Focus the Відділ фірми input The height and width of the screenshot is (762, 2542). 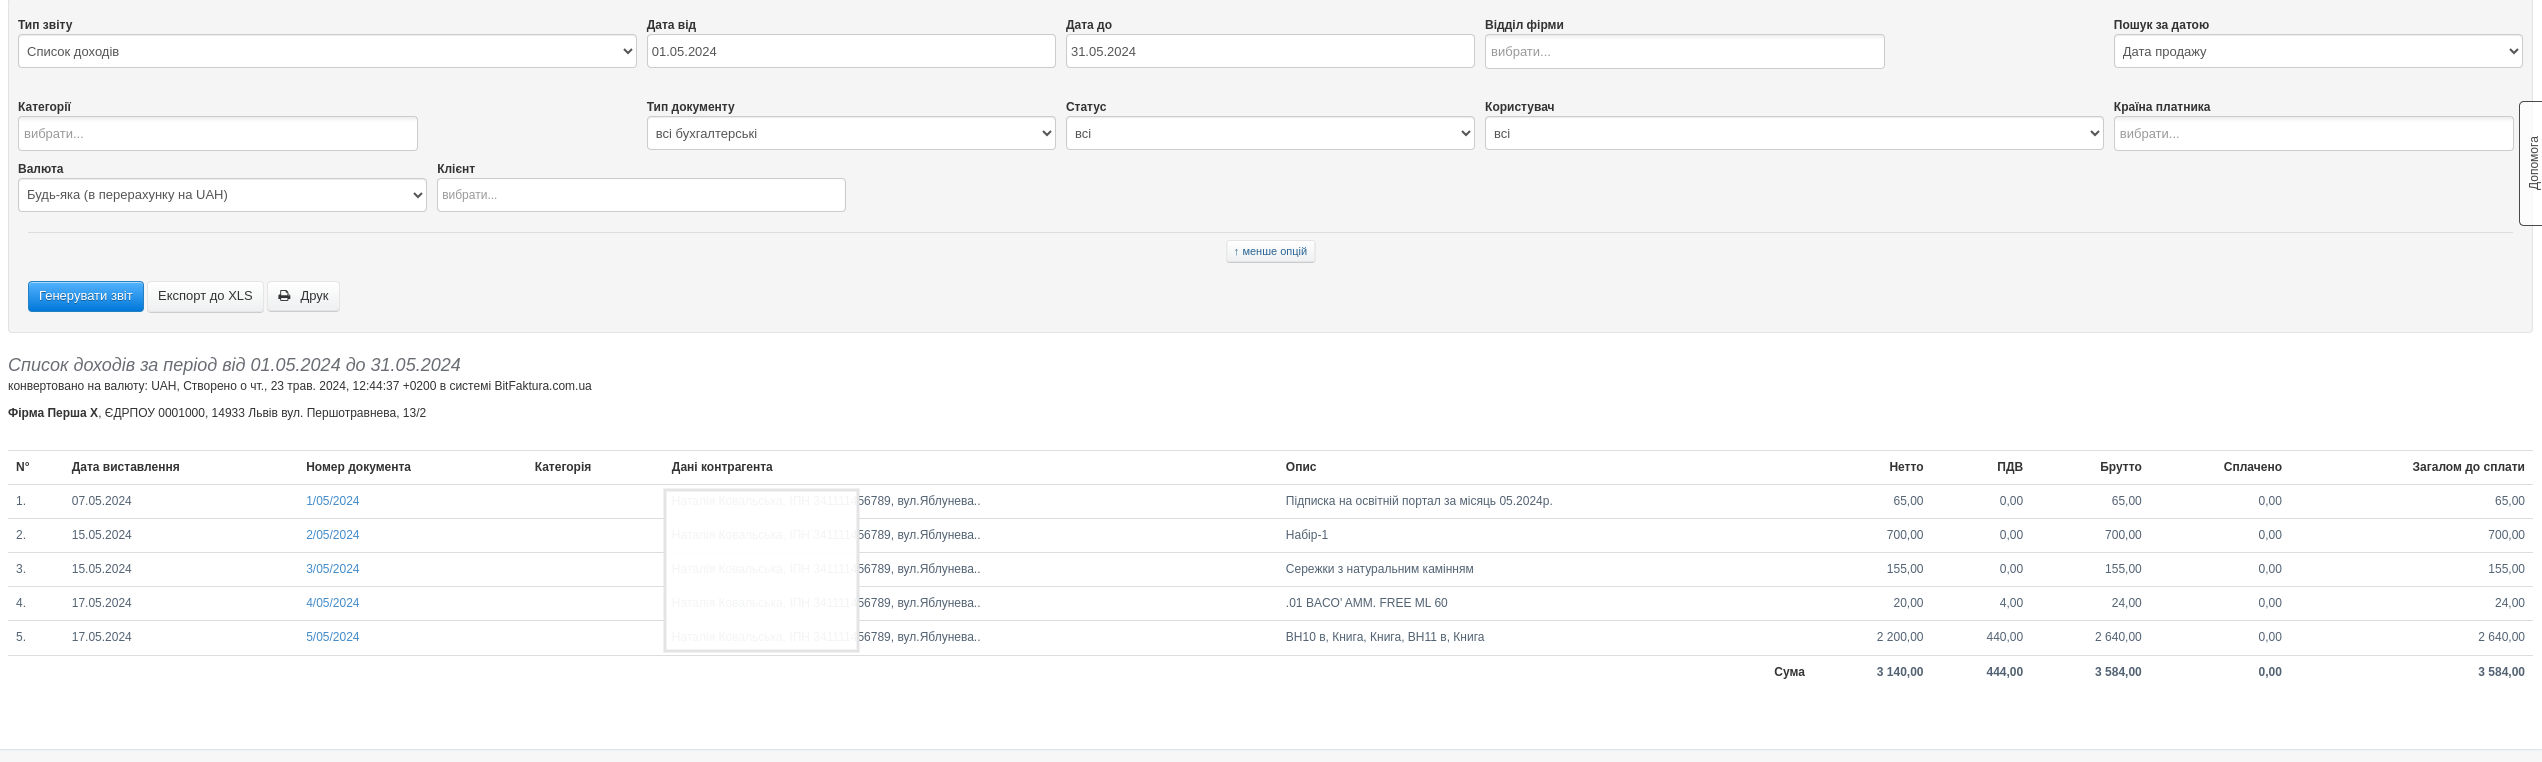tap(1684, 52)
